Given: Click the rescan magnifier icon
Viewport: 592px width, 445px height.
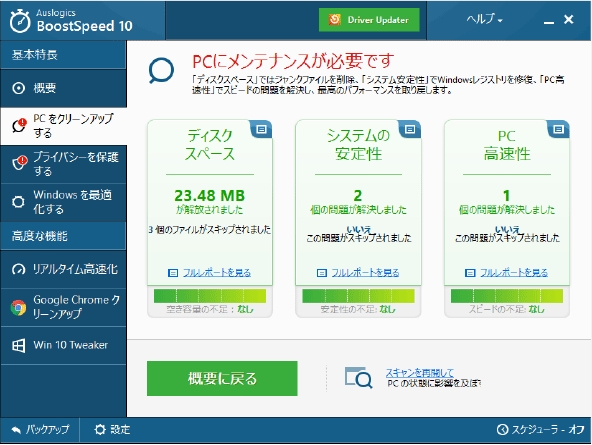Looking at the screenshot, I should (358, 378).
